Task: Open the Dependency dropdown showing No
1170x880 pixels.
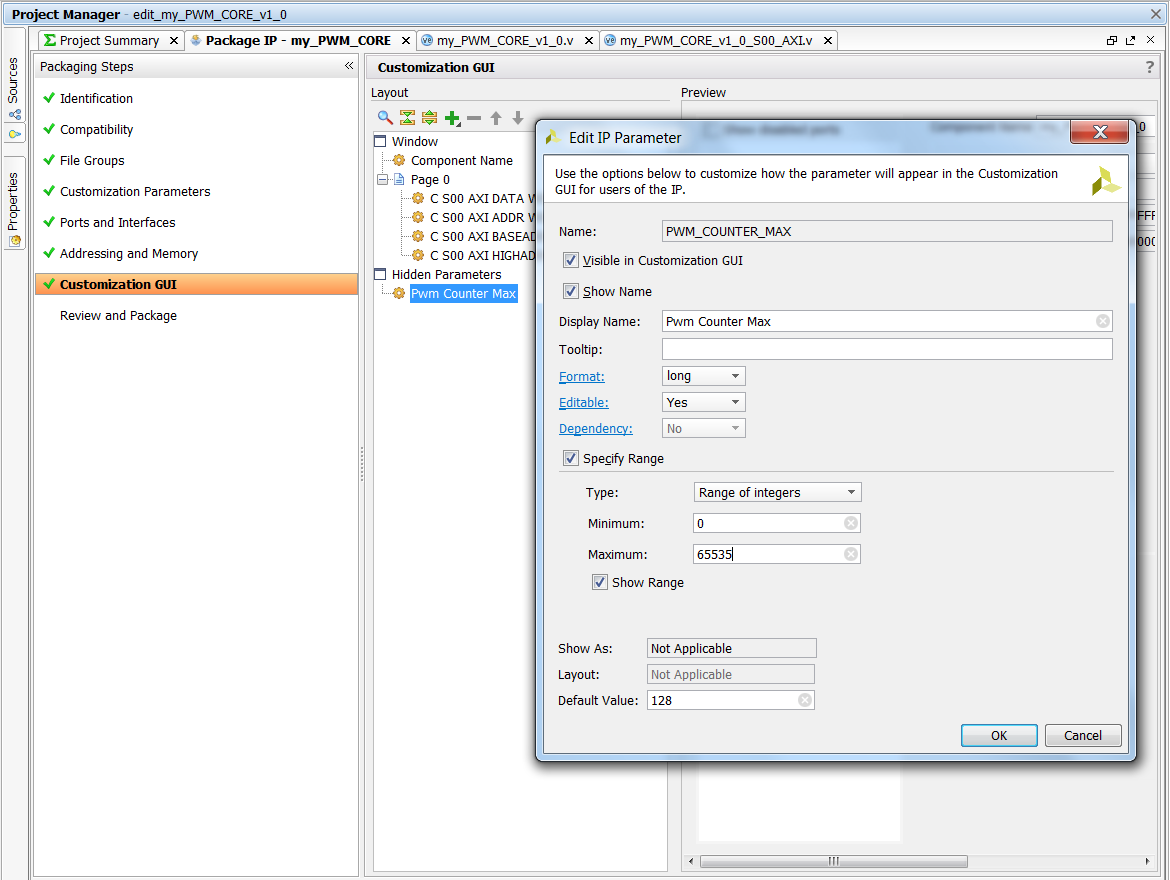Action: (704, 428)
